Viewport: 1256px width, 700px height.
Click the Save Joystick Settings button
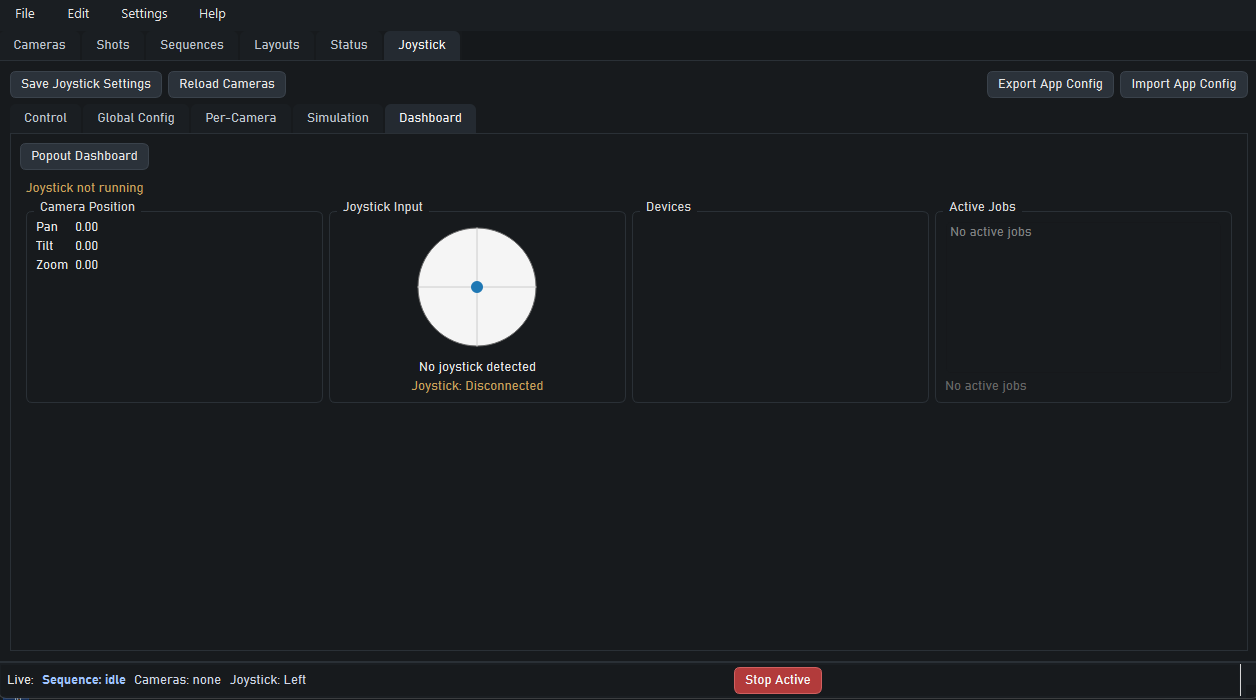click(x=85, y=84)
